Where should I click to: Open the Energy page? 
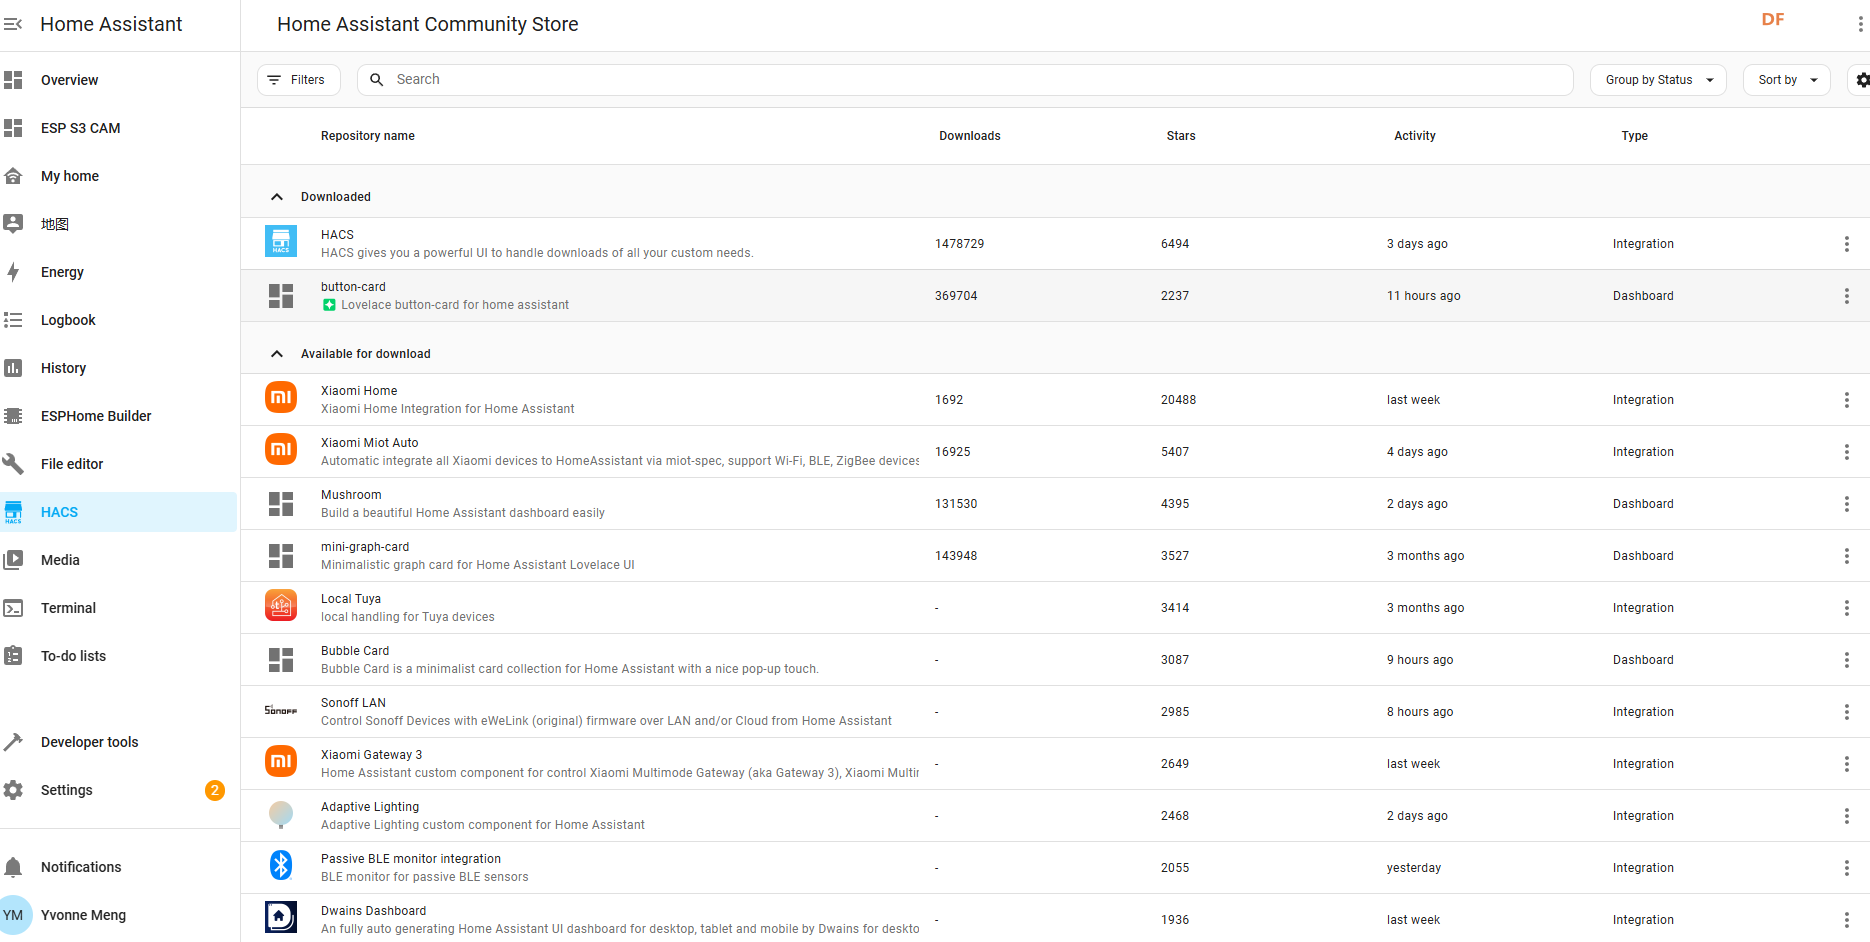coord(118,272)
